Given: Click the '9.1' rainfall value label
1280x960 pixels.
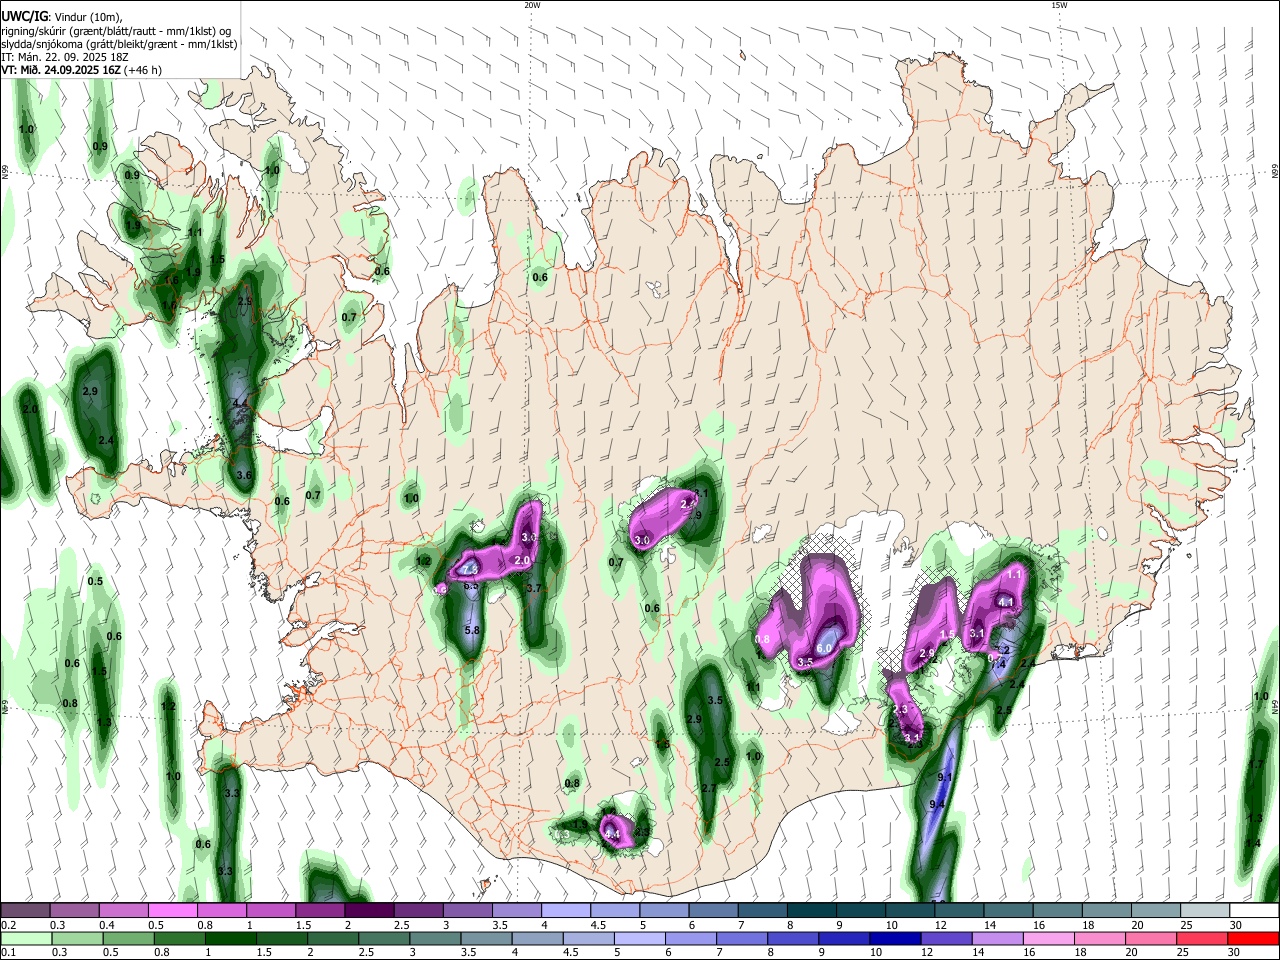Looking at the screenshot, I should pyautogui.click(x=945, y=777).
